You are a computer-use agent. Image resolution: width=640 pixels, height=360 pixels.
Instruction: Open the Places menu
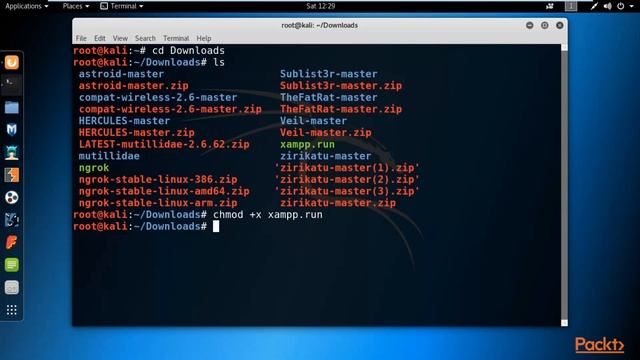[x=76, y=6]
